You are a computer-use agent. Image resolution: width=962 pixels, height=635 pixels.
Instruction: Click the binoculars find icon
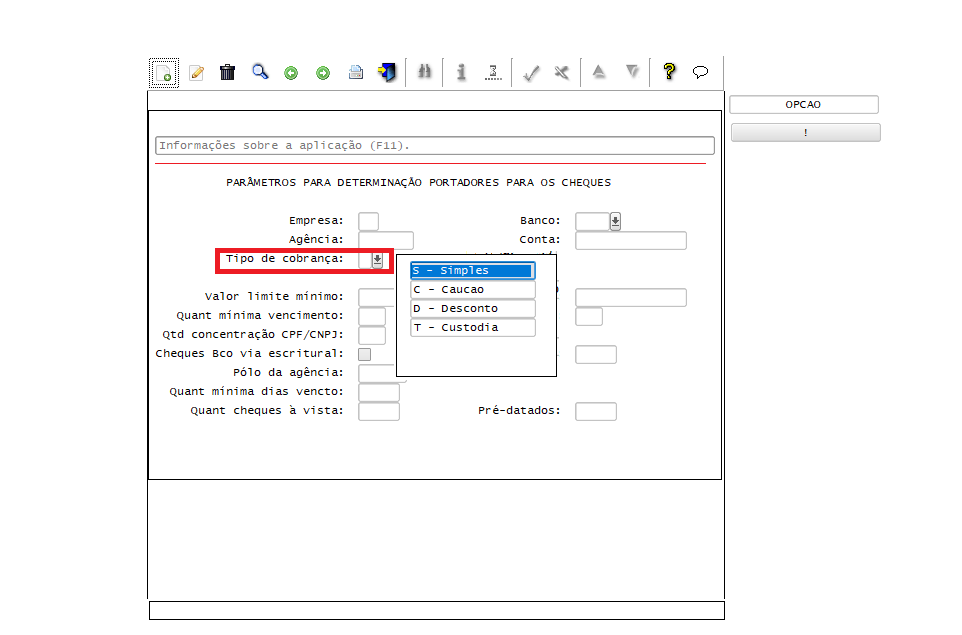(424, 72)
